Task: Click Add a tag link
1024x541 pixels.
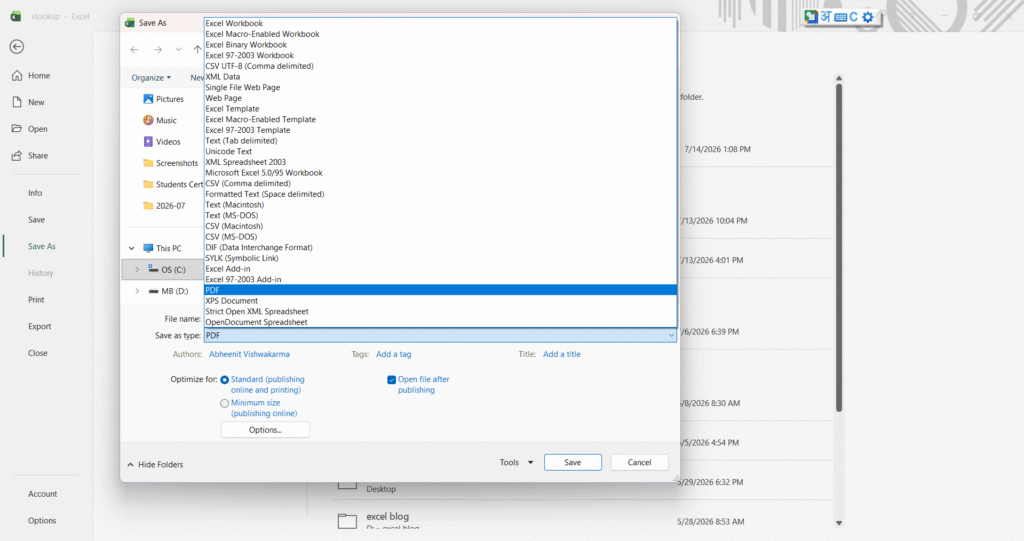Action: [x=394, y=354]
